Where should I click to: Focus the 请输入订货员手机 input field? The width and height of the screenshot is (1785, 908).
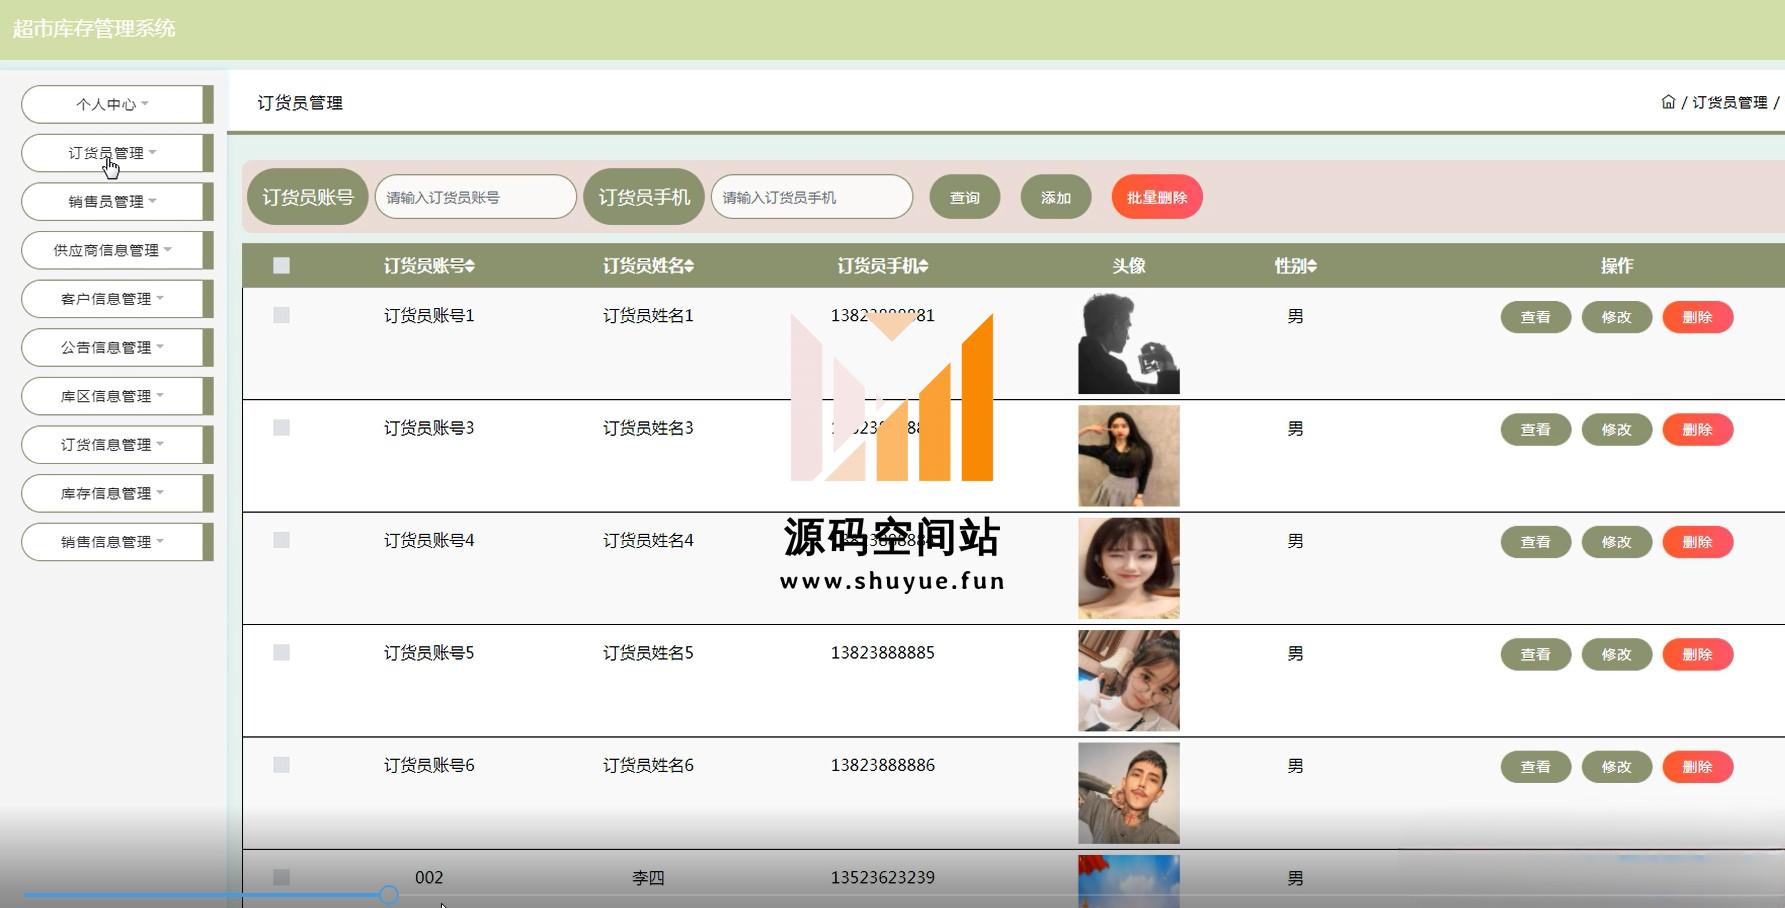point(812,197)
